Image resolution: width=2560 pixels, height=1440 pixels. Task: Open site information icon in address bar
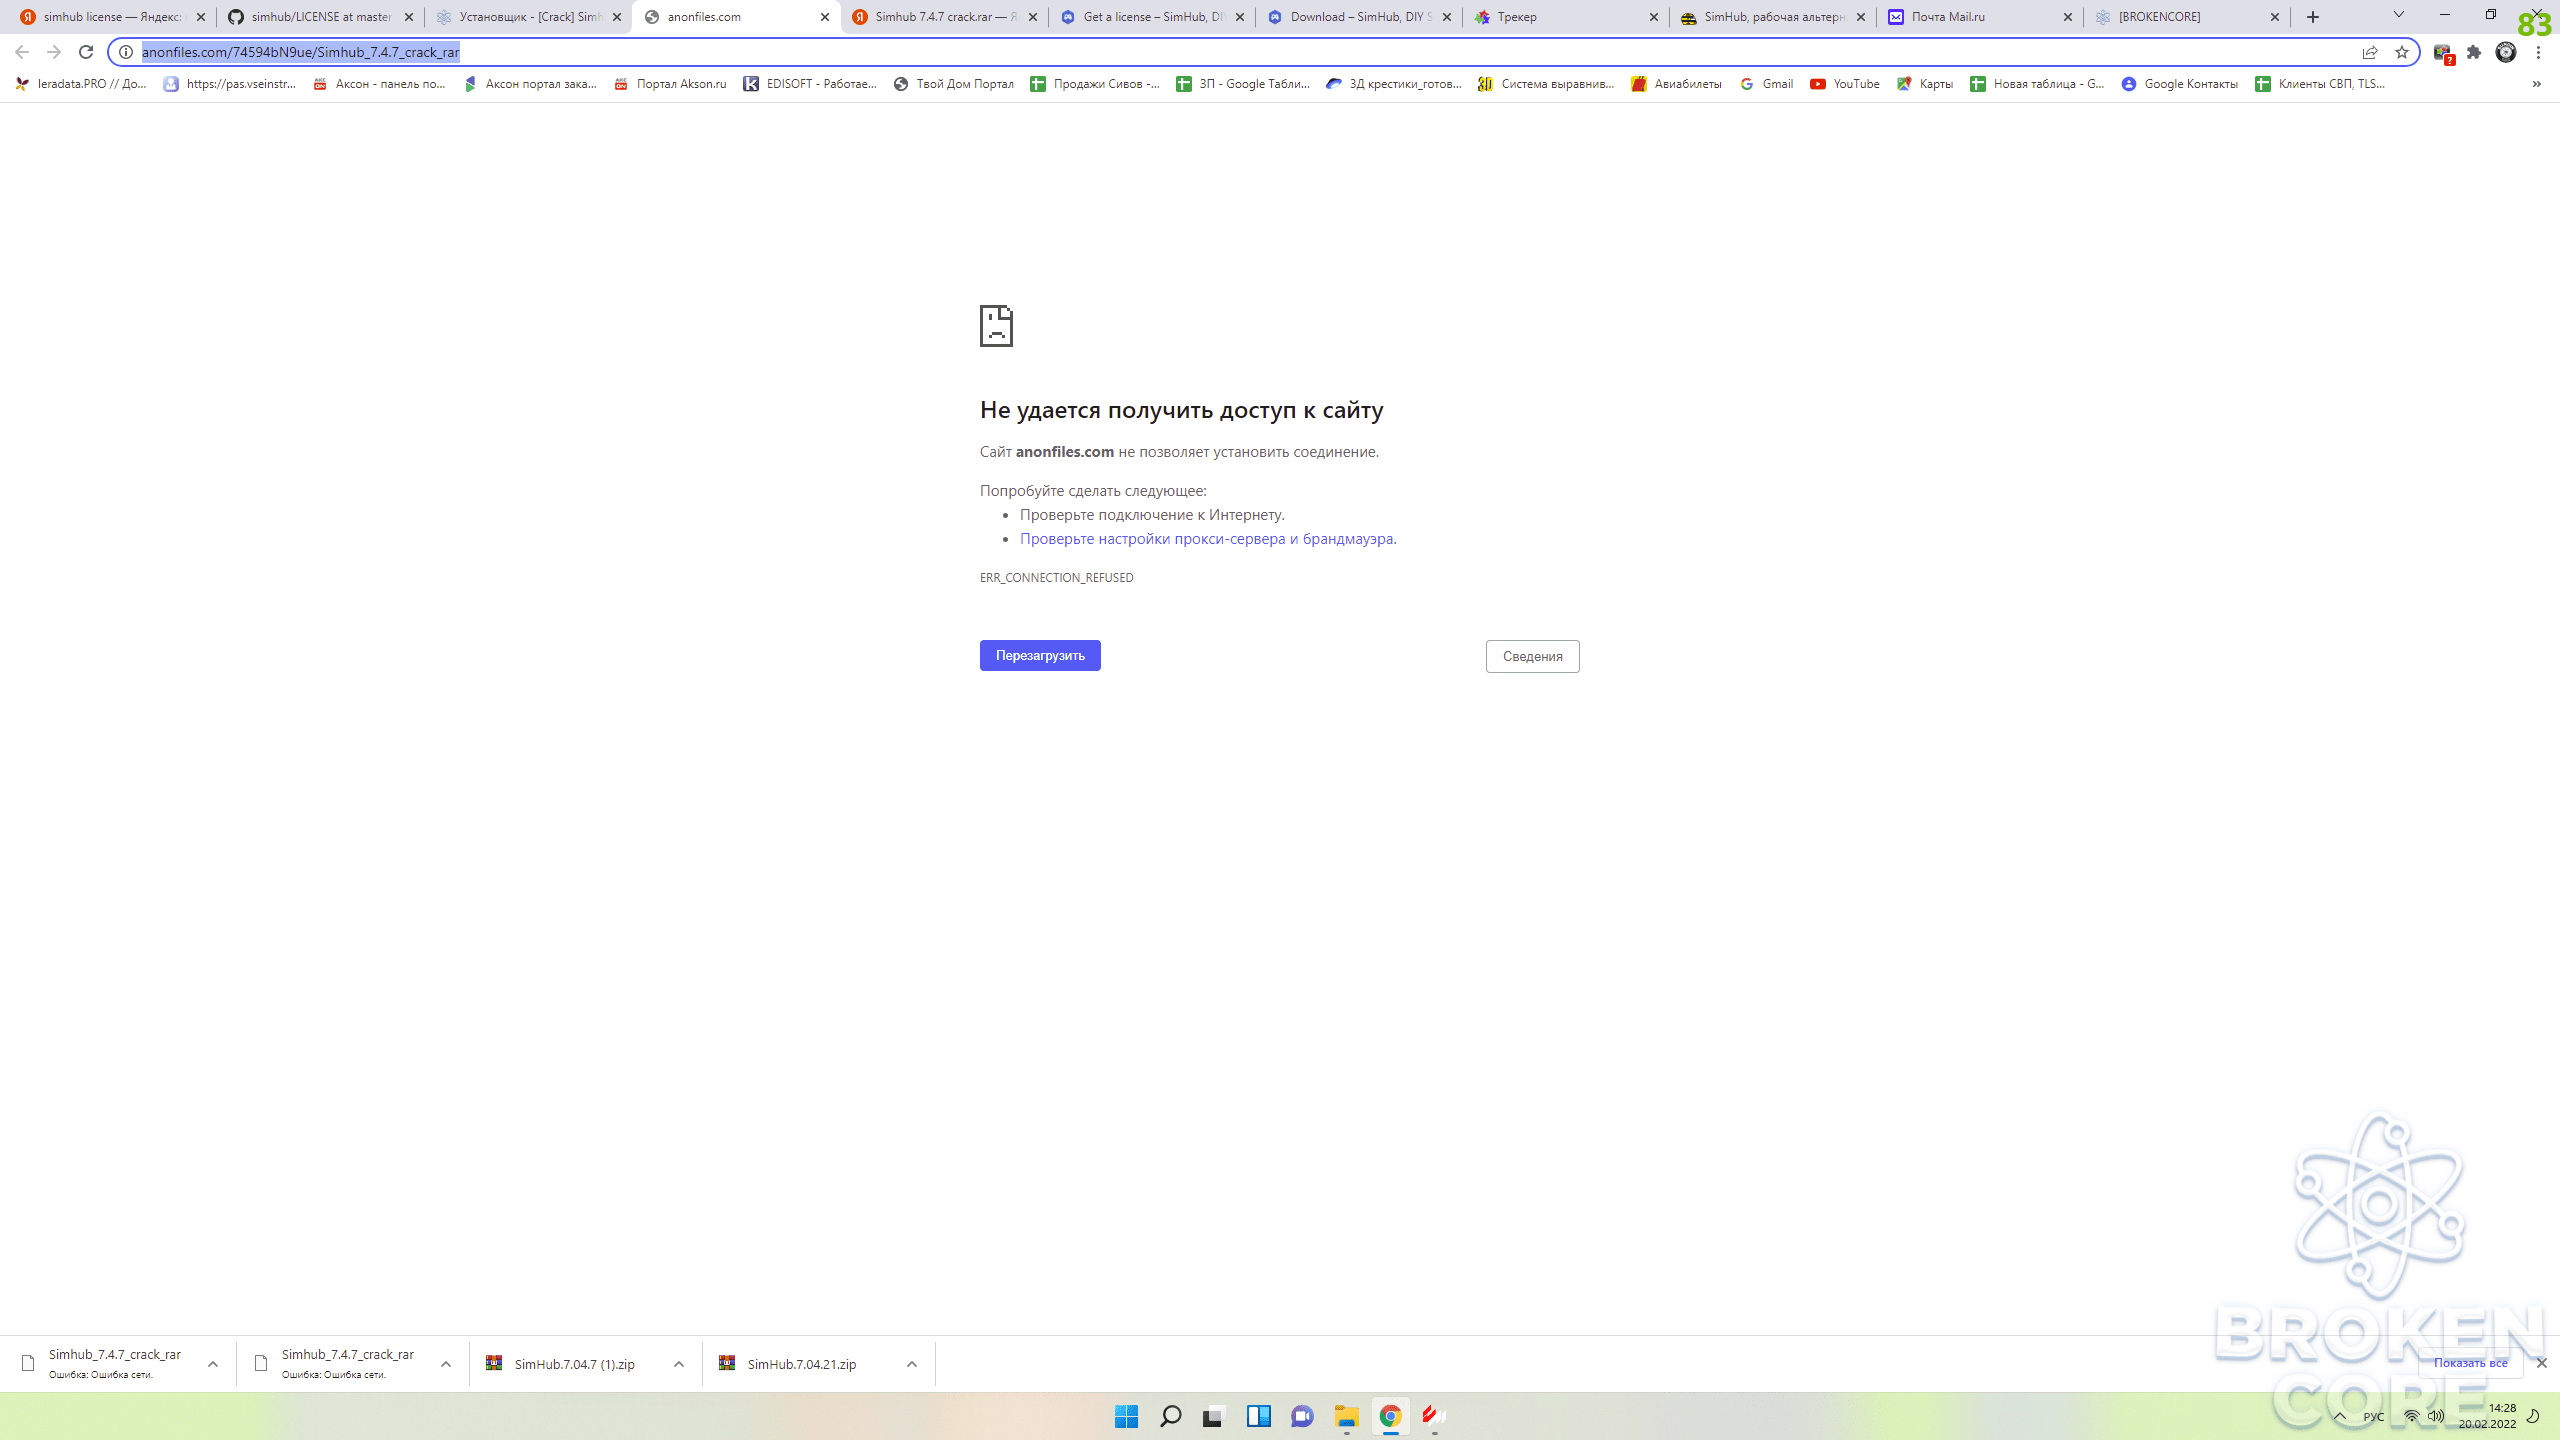click(126, 52)
